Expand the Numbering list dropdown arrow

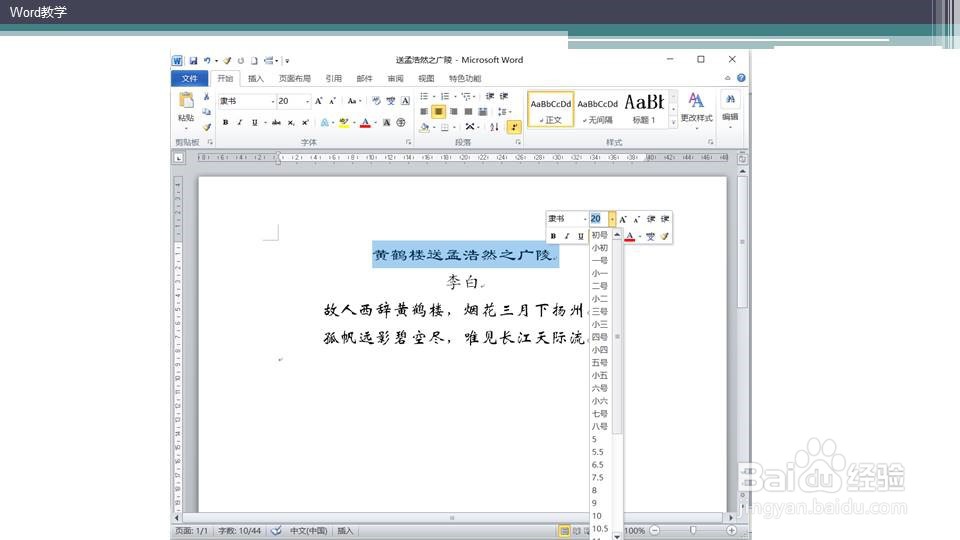tap(455, 97)
